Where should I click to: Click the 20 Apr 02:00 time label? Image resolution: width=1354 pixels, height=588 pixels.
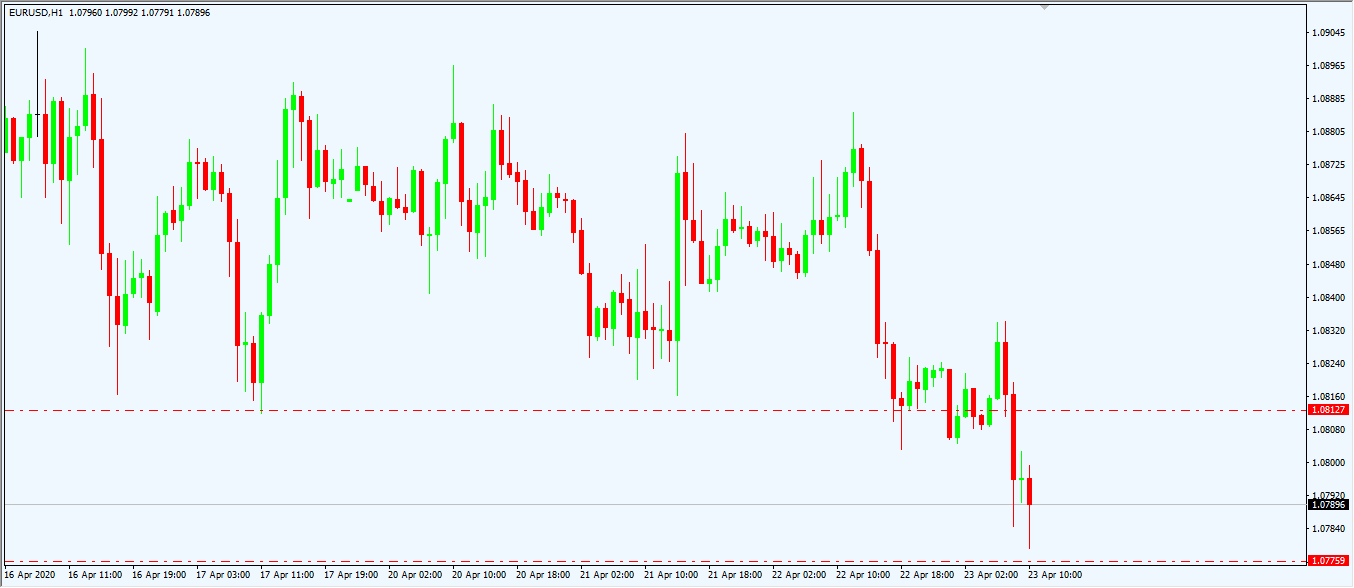click(415, 576)
